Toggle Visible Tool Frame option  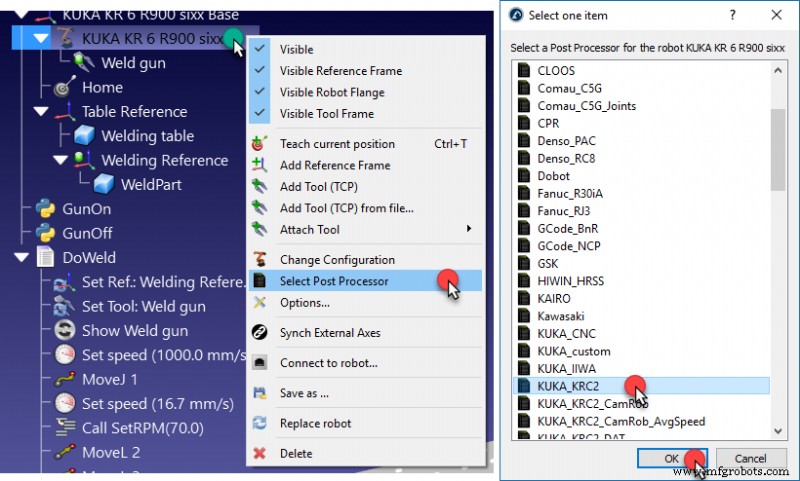[260, 114]
